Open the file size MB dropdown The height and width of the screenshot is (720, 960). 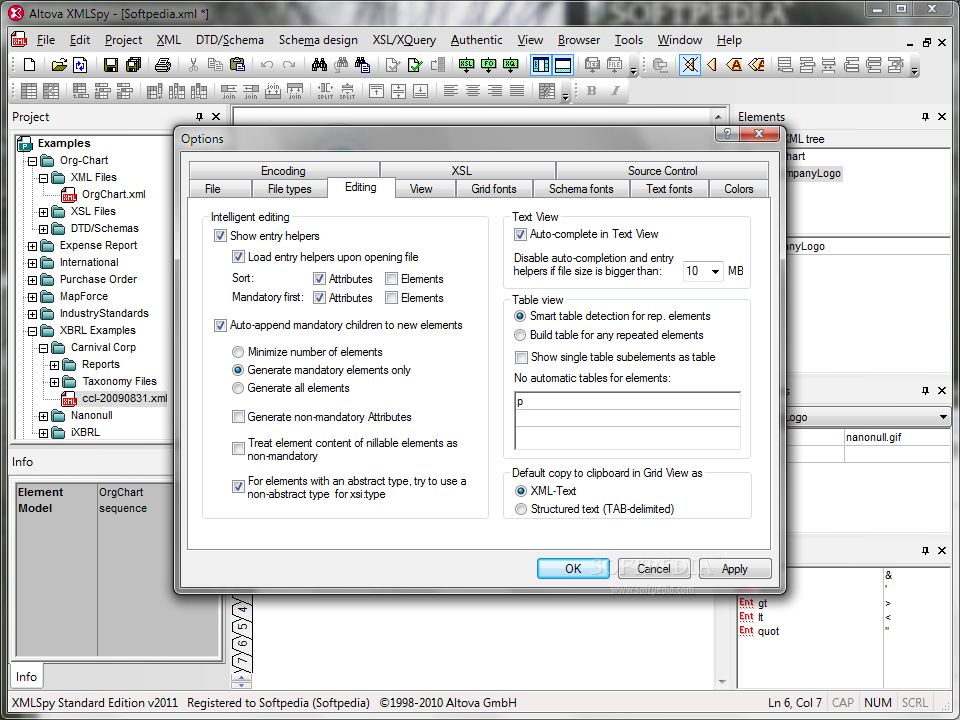(714, 271)
